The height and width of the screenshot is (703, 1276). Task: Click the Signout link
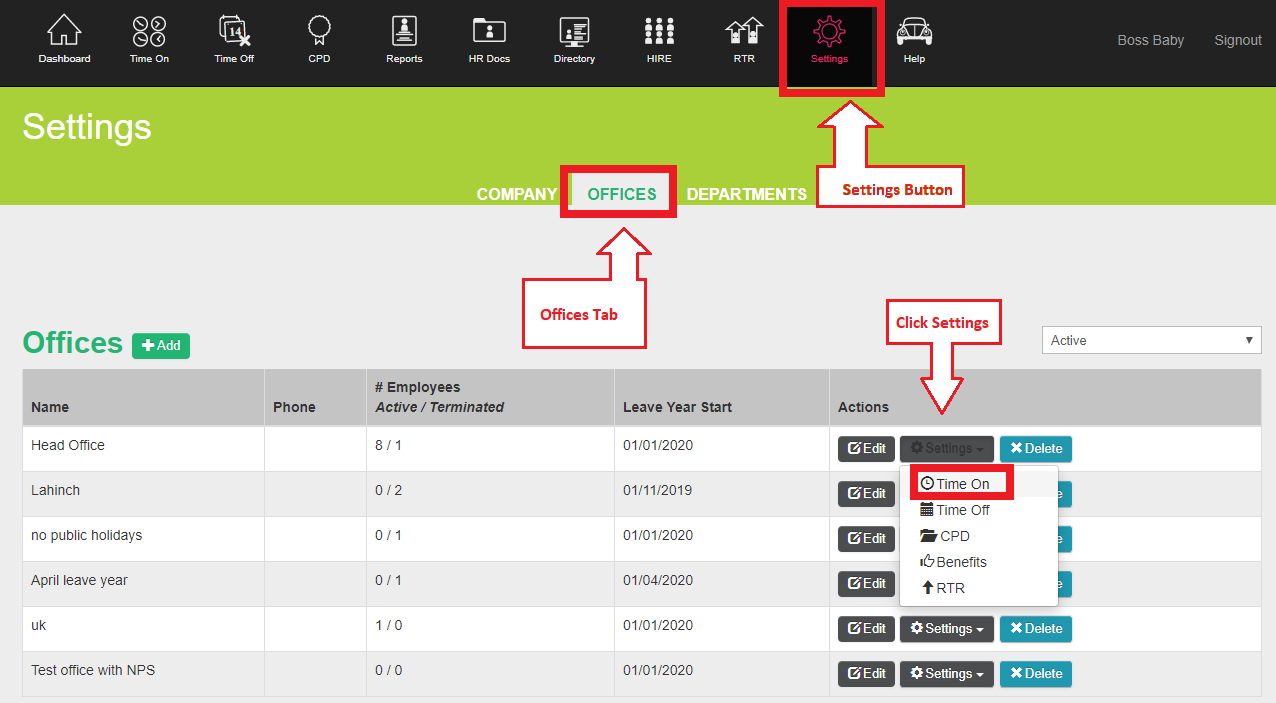(x=1237, y=40)
